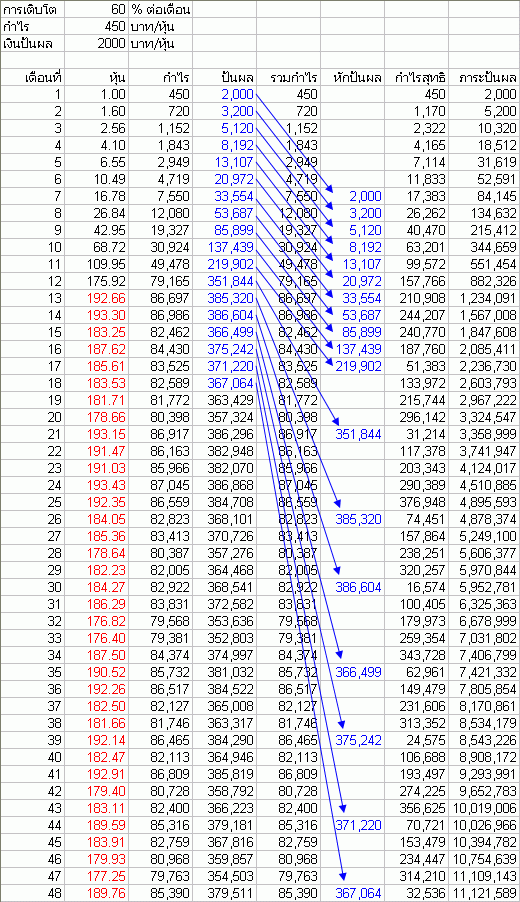Image resolution: width=520 pixels, height=902 pixels.
Task: Select the red shares value 192.66
Action: [x=95, y=299]
